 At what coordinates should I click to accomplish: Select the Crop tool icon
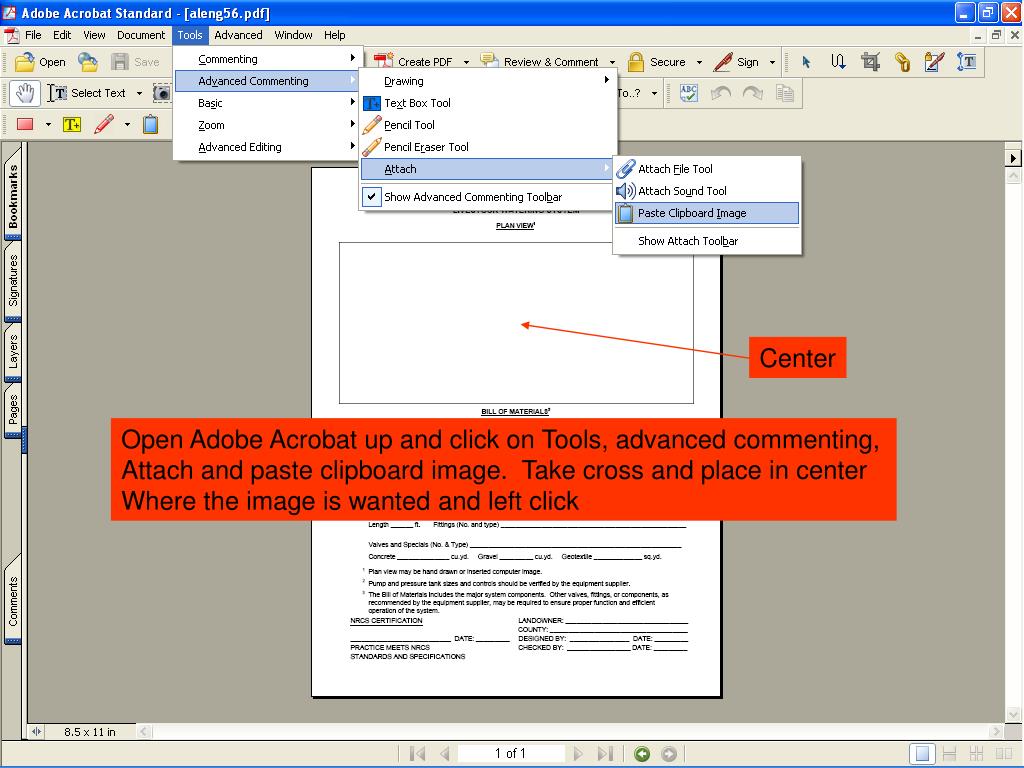(870, 62)
